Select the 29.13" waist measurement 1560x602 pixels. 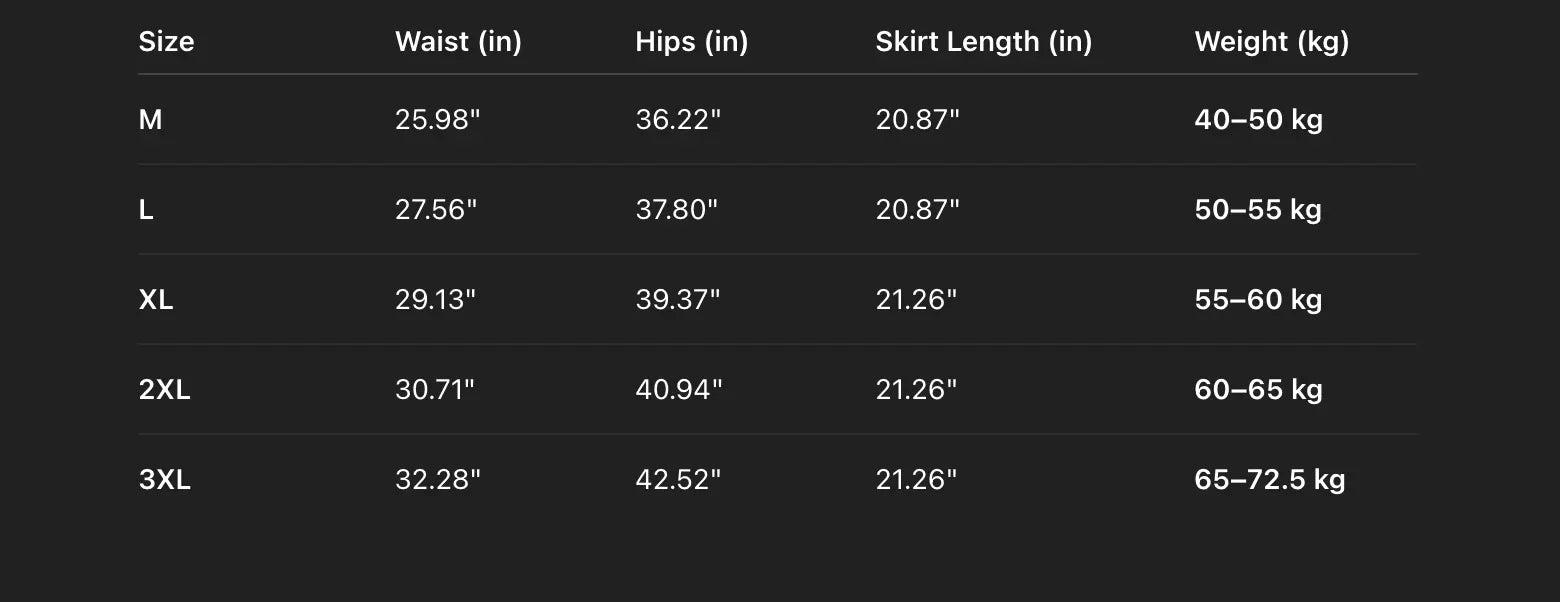coord(435,300)
